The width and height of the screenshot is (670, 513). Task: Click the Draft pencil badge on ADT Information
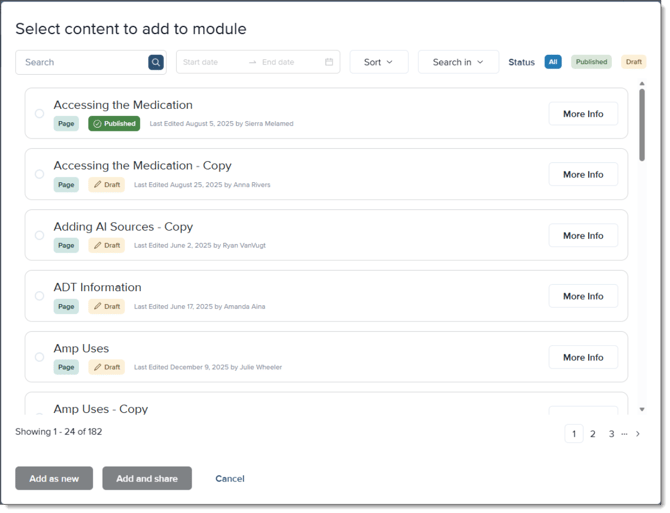pos(107,306)
